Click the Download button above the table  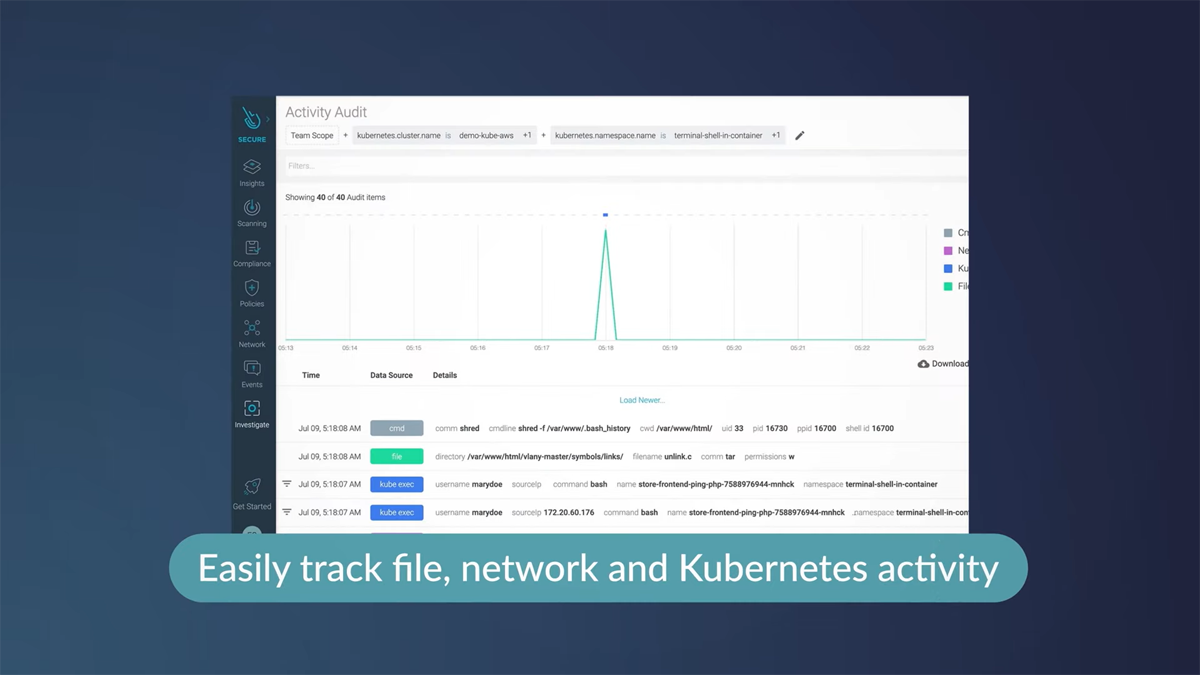click(940, 363)
